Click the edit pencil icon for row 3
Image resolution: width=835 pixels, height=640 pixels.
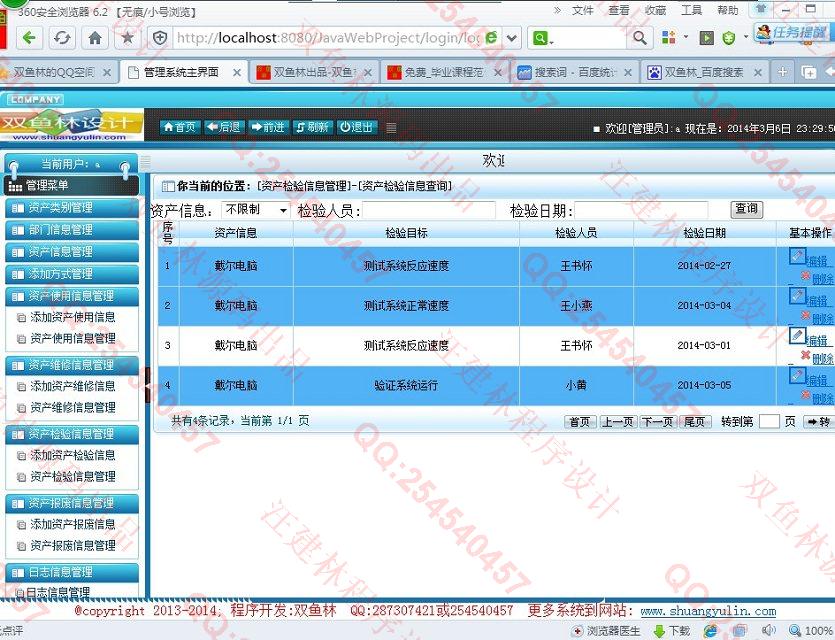point(797,336)
